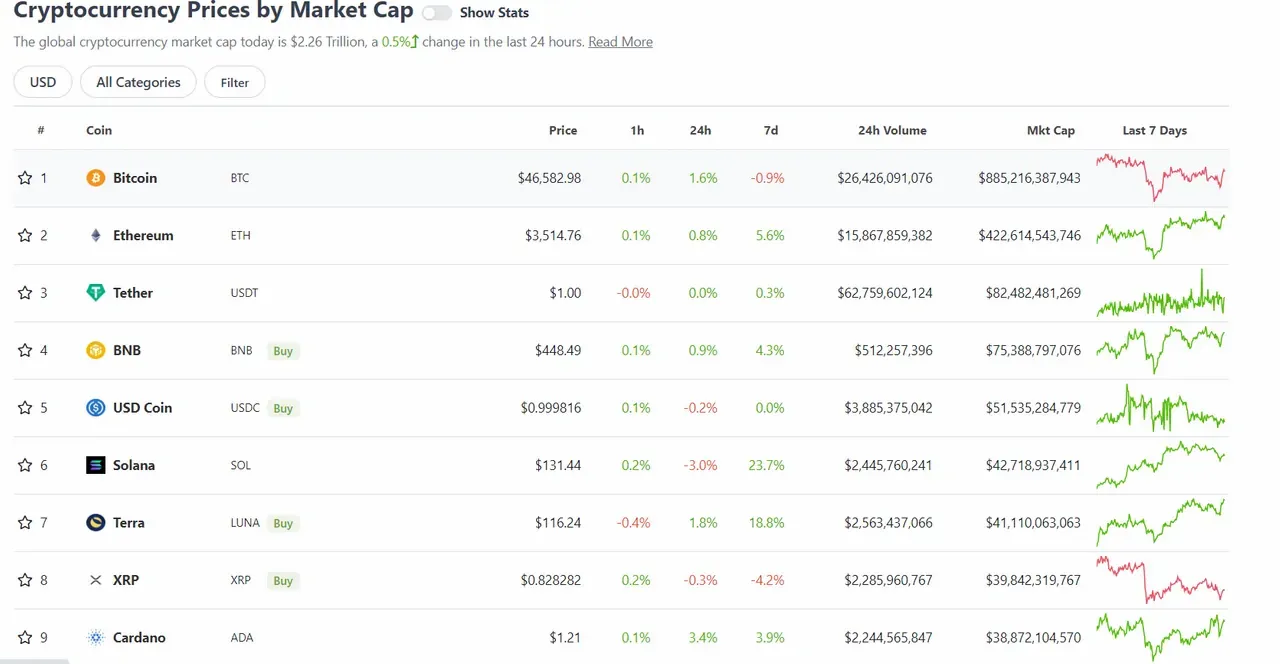1280x664 pixels.
Task: View Terra 7-day sparkline chart
Action: pos(1160,523)
